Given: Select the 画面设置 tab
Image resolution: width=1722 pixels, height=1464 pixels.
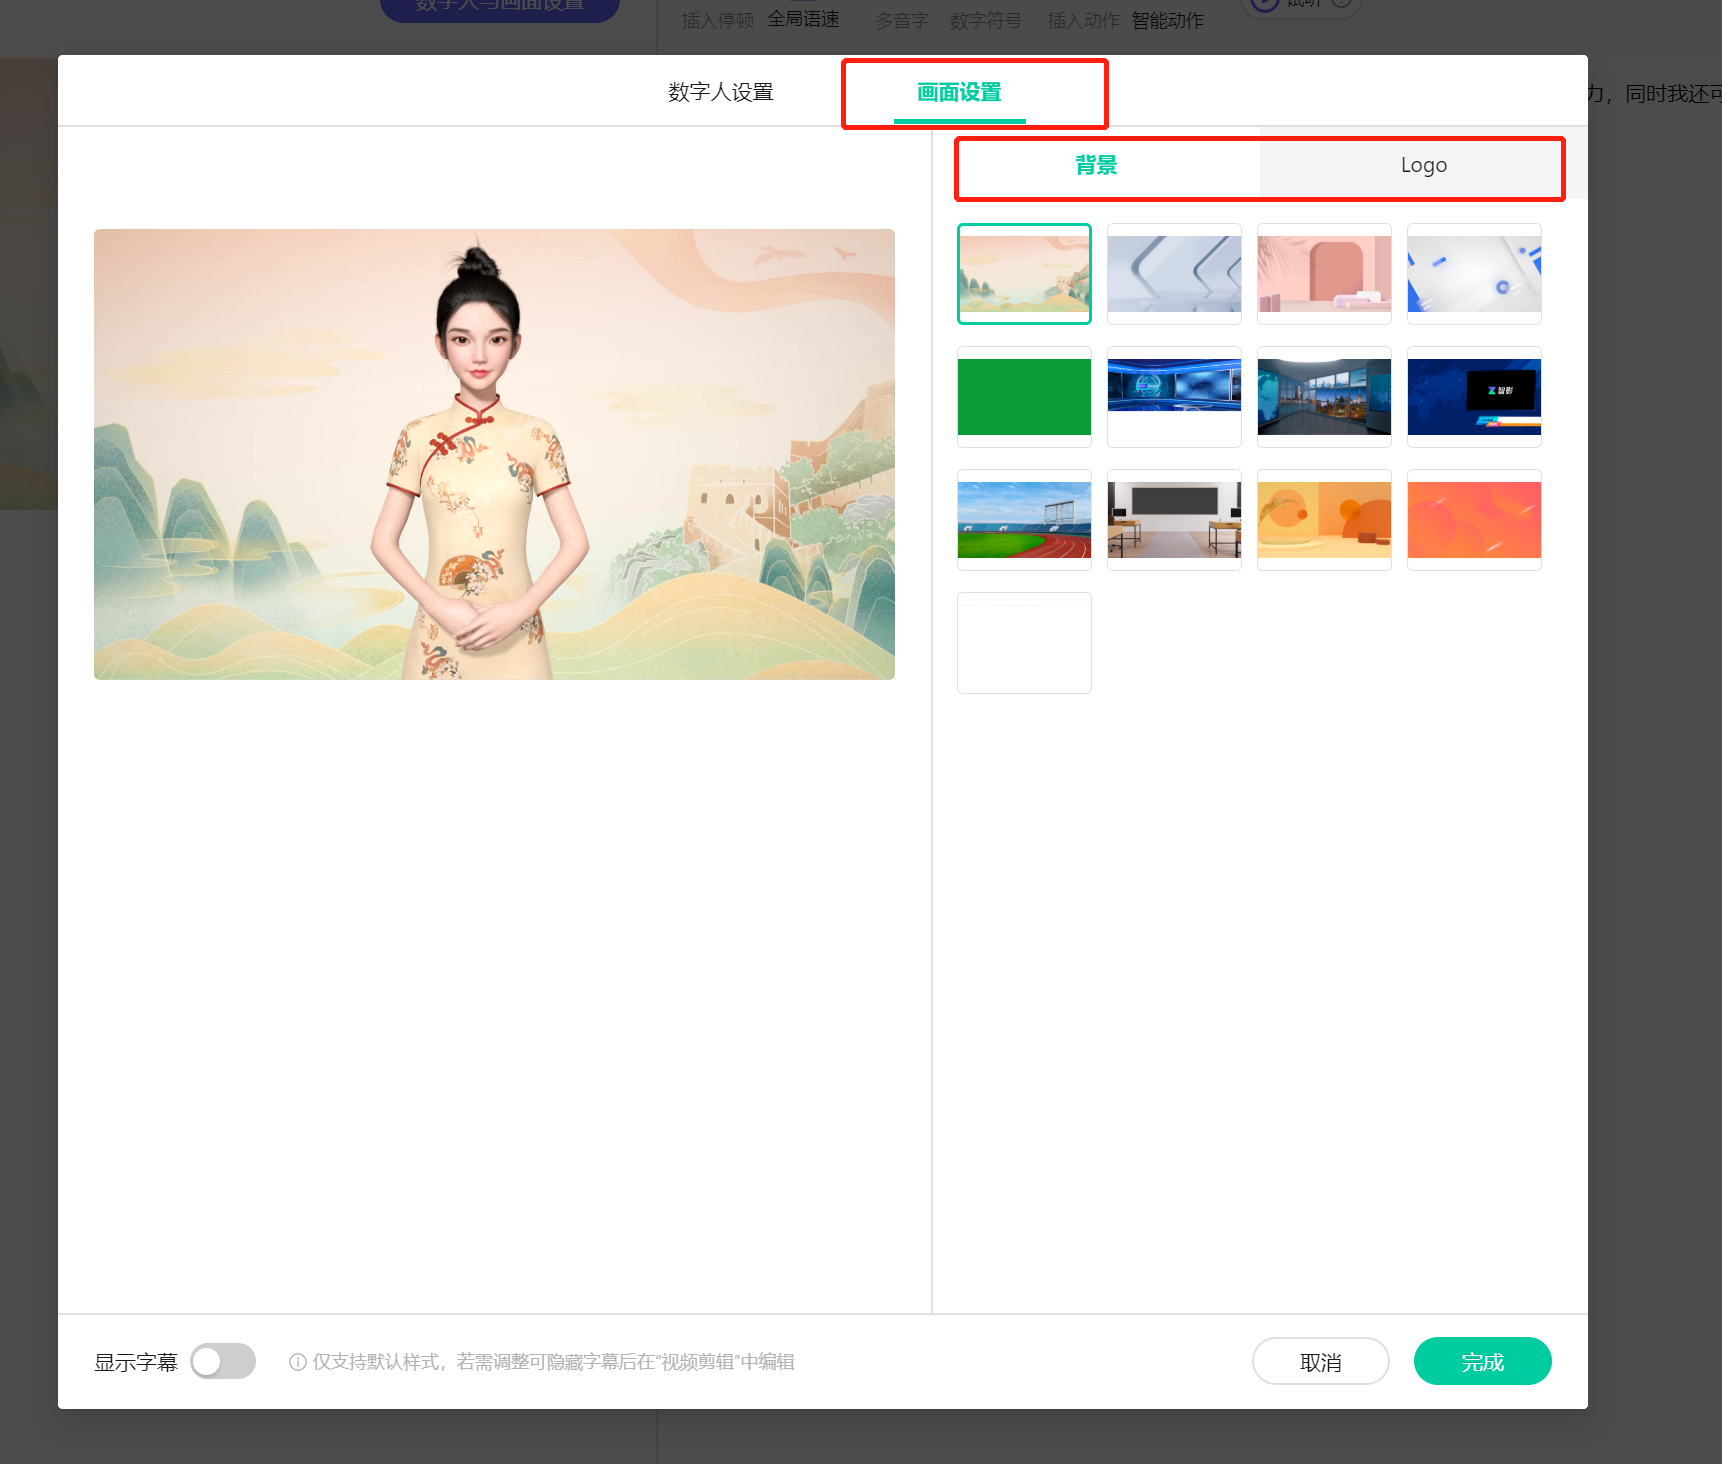Looking at the screenshot, I should (x=959, y=92).
